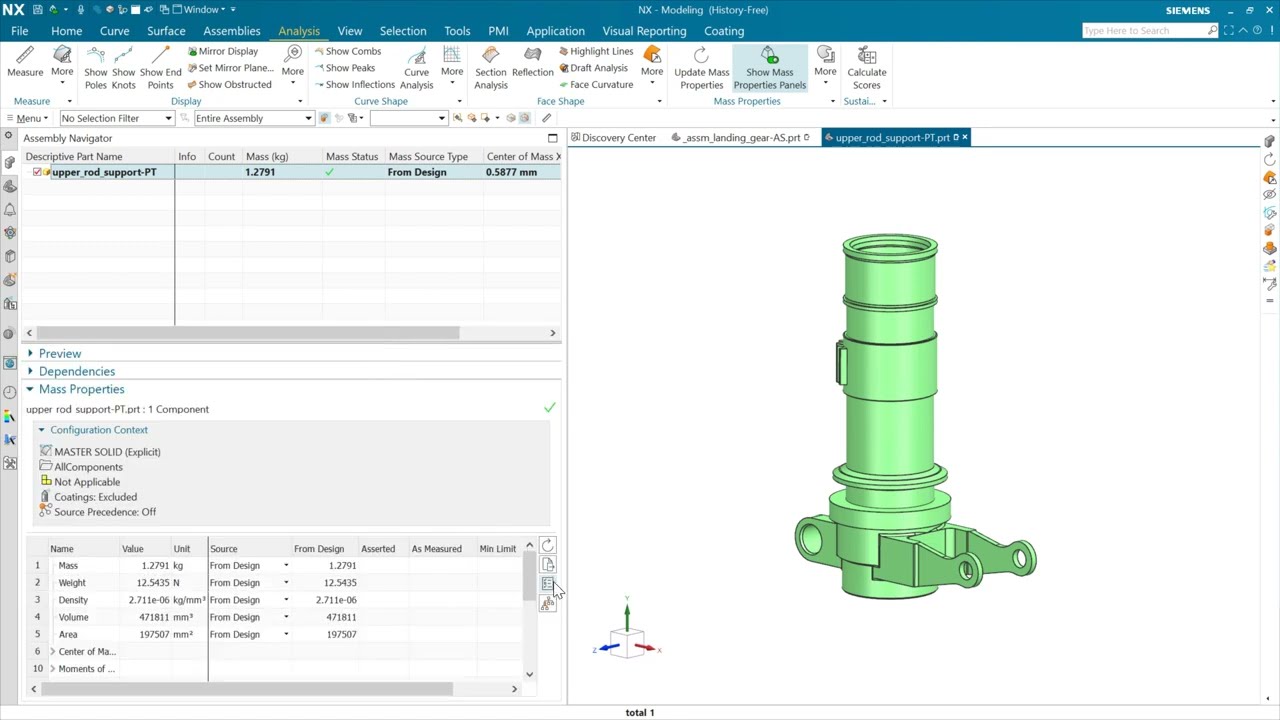Screen dimensions: 1280x720
Task: Click Update Mass Properties
Action: tap(701, 69)
